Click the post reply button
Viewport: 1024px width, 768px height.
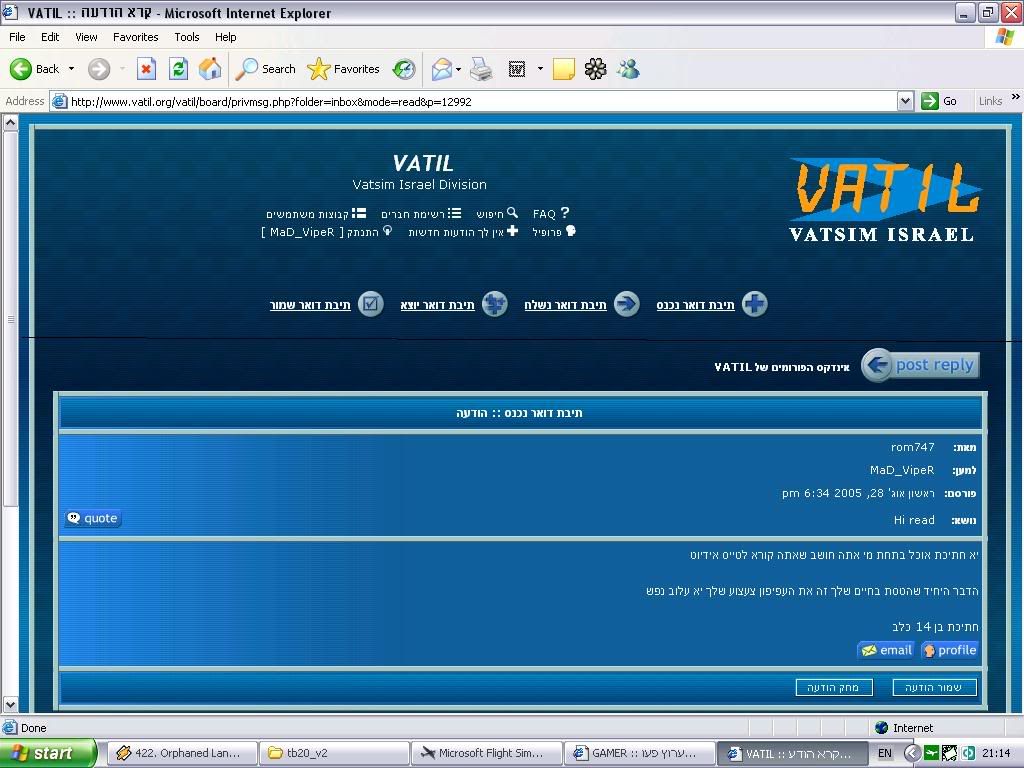921,365
